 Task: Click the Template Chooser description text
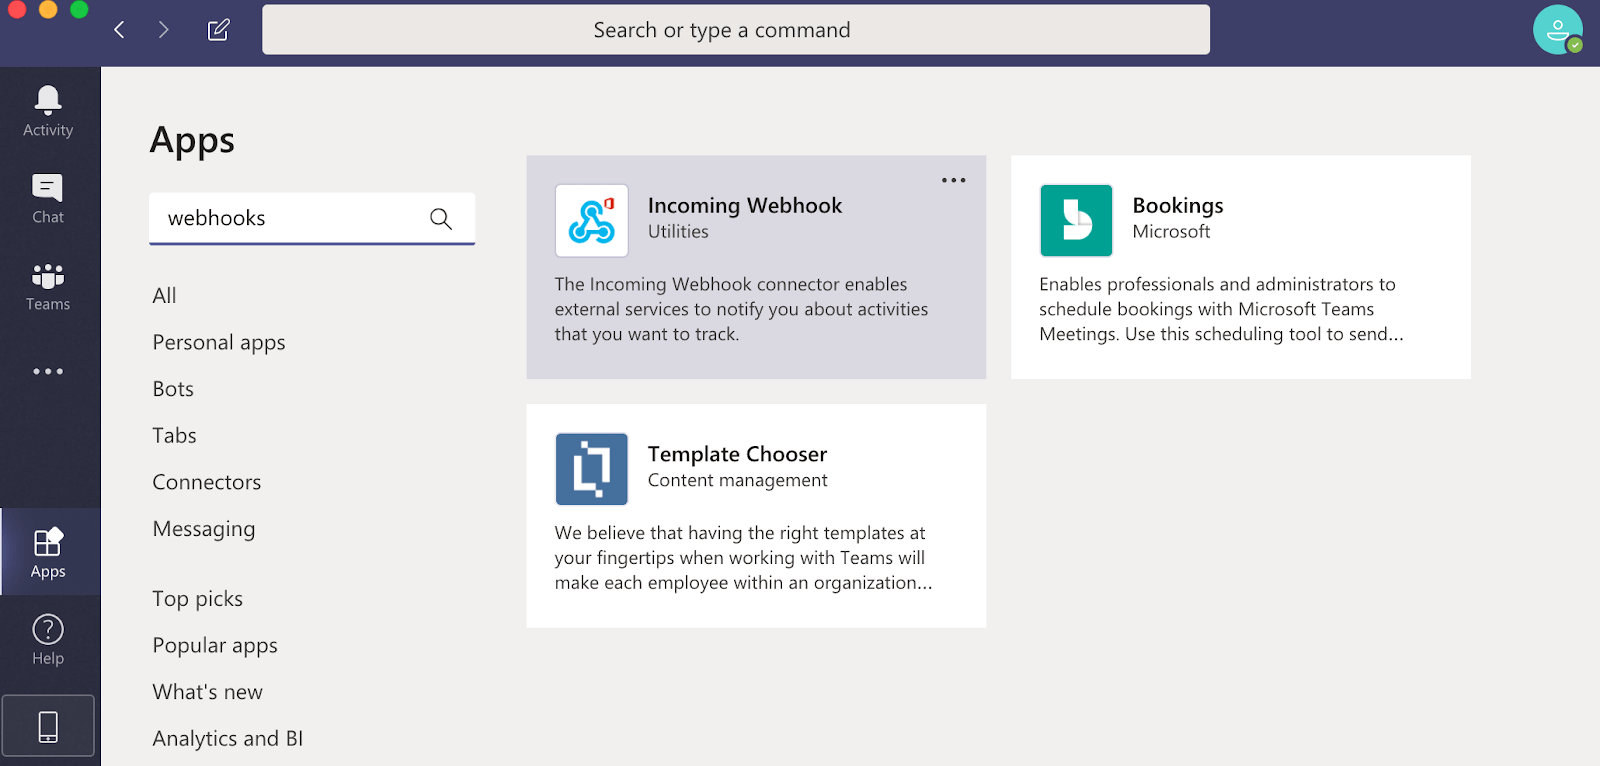pyautogui.click(x=743, y=558)
